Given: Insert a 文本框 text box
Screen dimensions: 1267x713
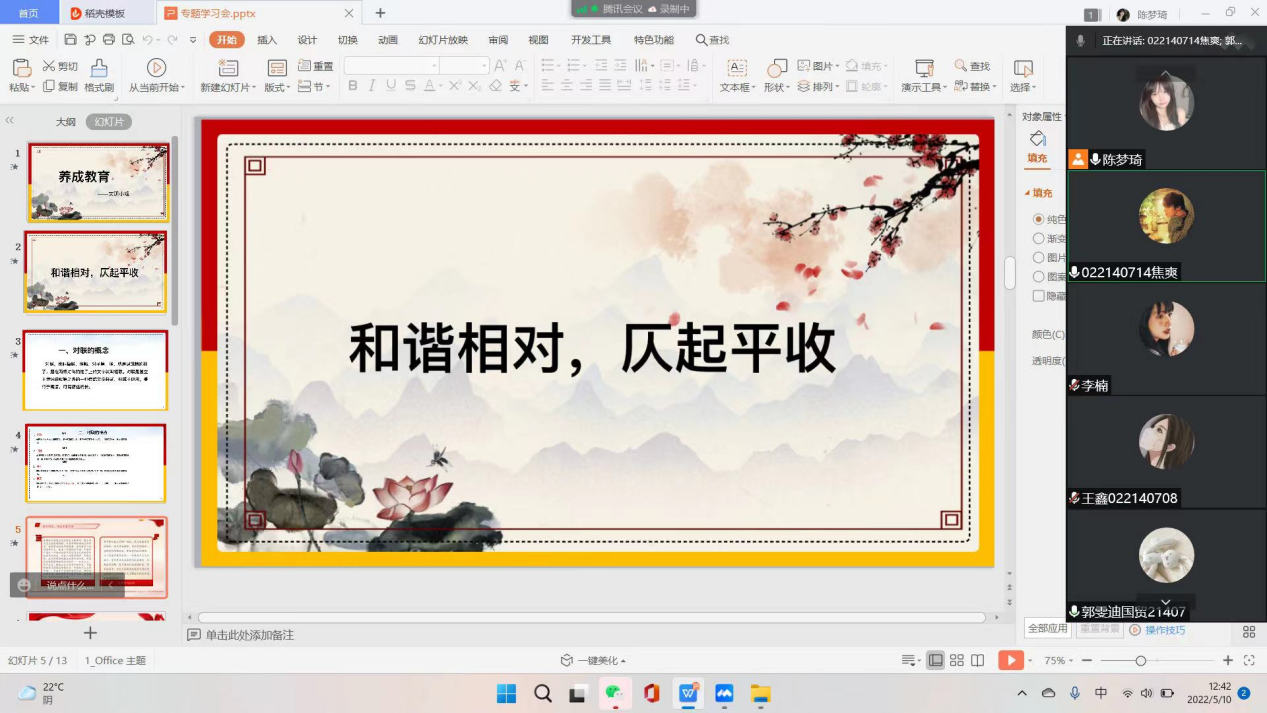Looking at the screenshot, I should 736,67.
